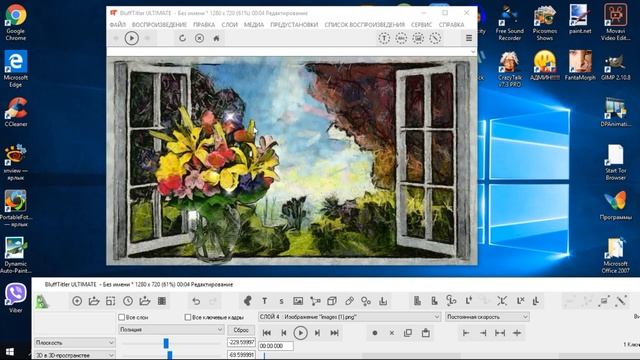Jump to the first key with skip-back button
Image resolution: width=640 pixels, height=360 pixels.
[x=267, y=333]
